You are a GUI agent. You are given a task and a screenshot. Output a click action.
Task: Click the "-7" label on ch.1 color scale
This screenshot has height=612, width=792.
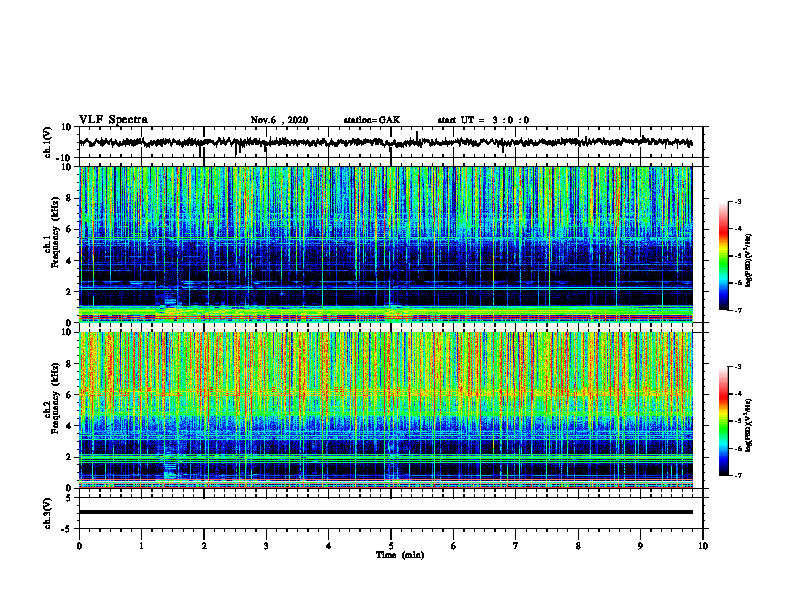click(x=738, y=310)
